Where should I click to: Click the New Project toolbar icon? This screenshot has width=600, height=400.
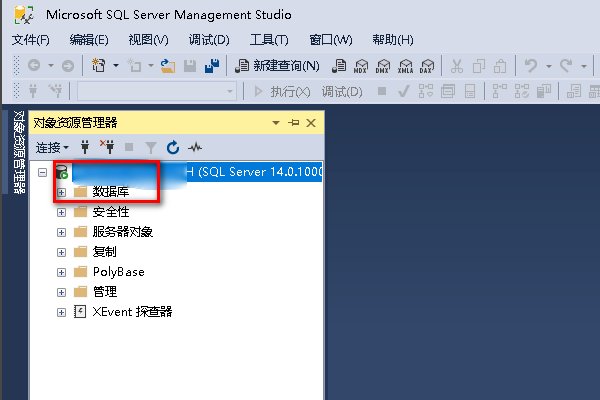(98, 66)
